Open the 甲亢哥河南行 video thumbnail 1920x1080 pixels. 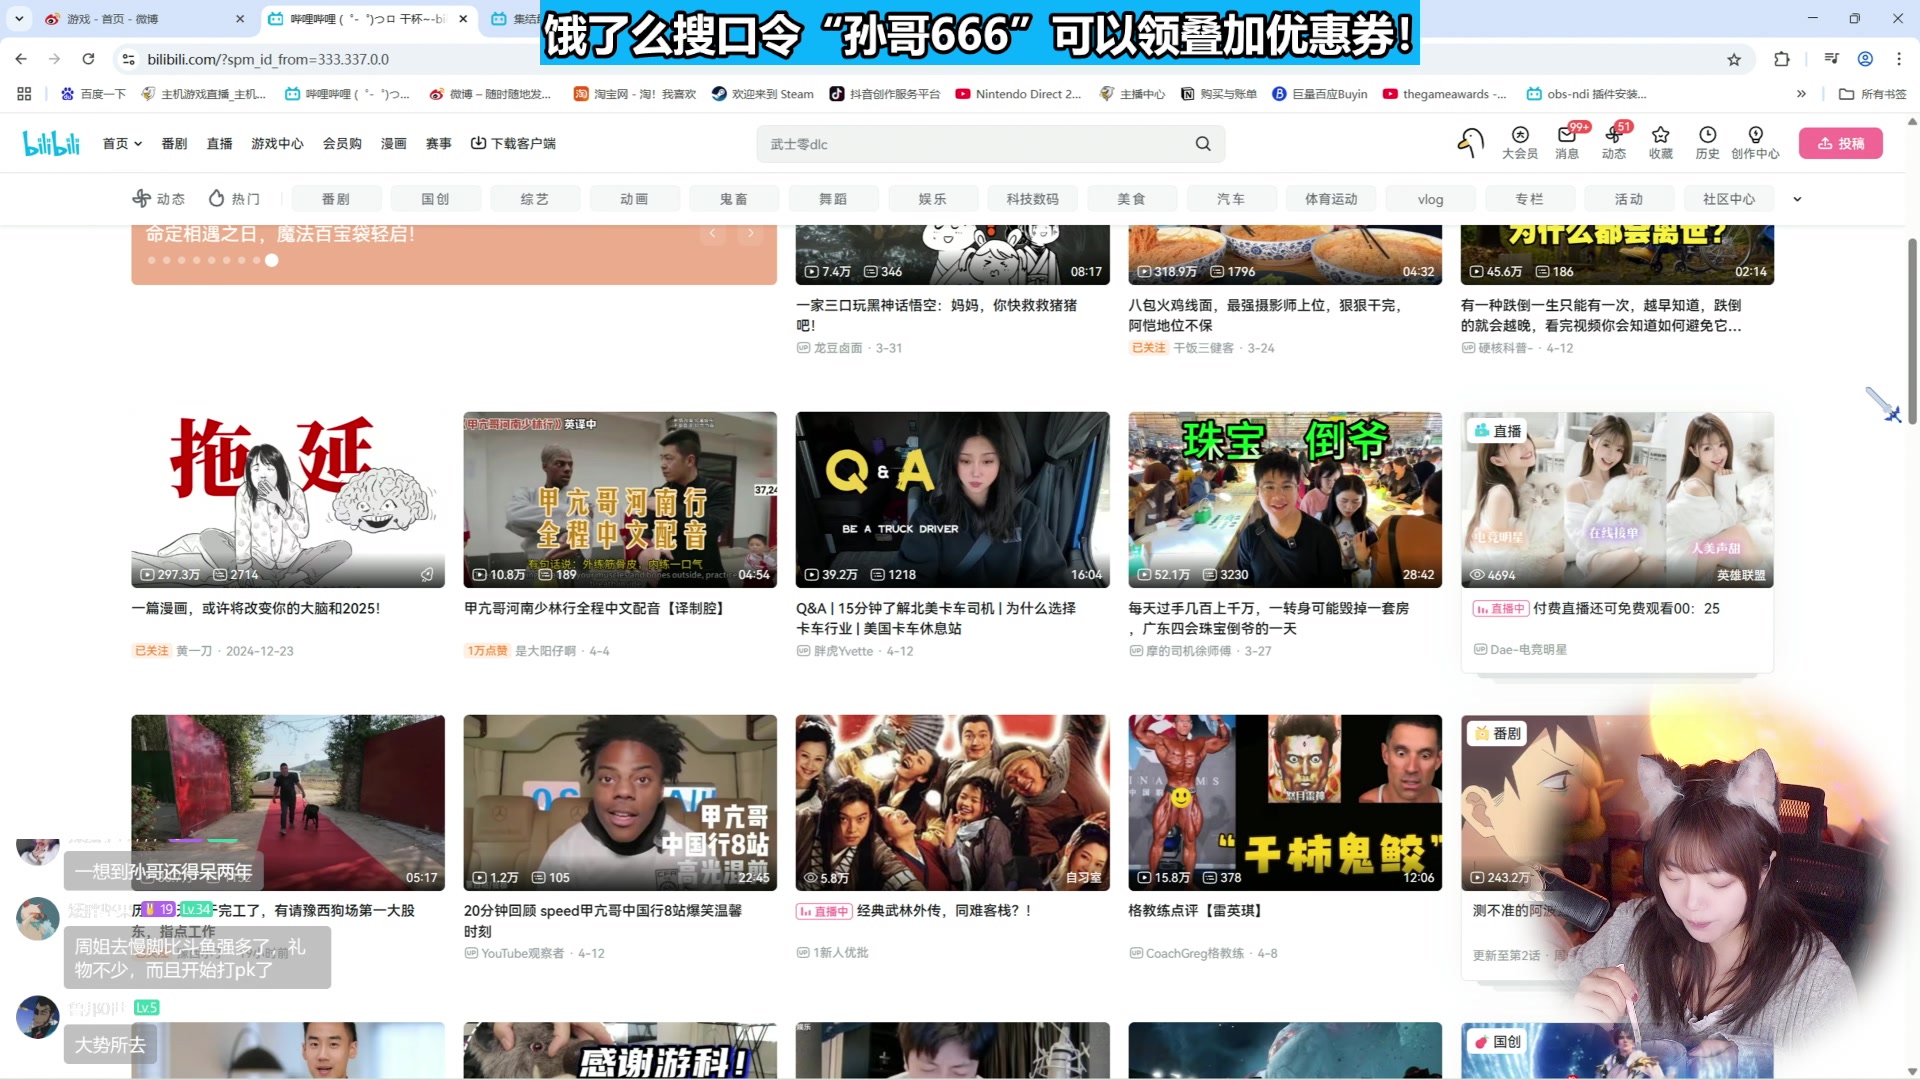(620, 499)
